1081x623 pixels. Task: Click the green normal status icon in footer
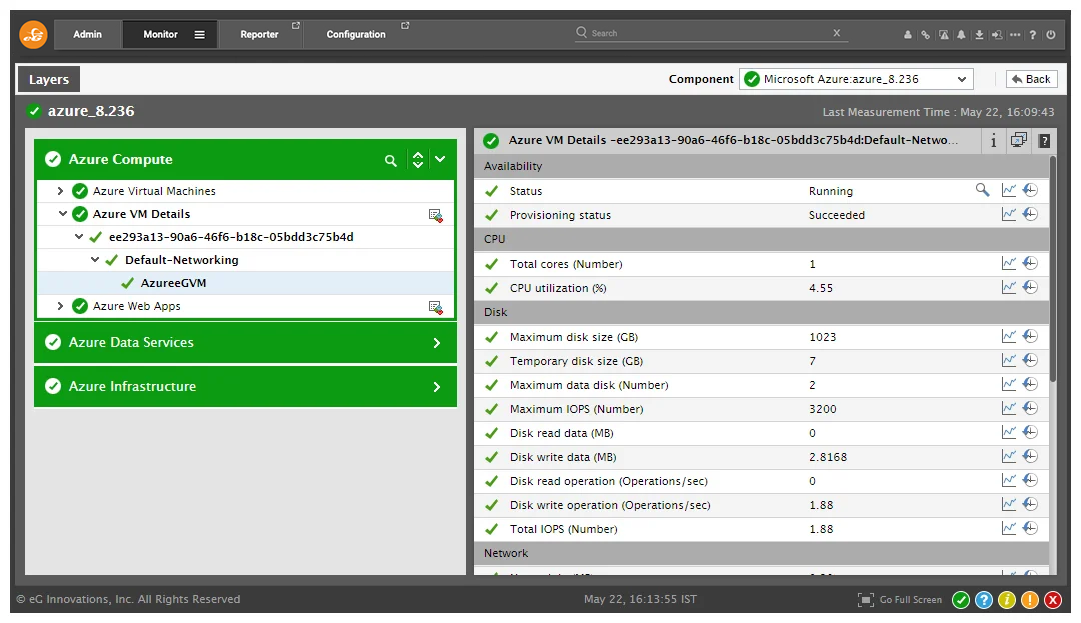[961, 600]
